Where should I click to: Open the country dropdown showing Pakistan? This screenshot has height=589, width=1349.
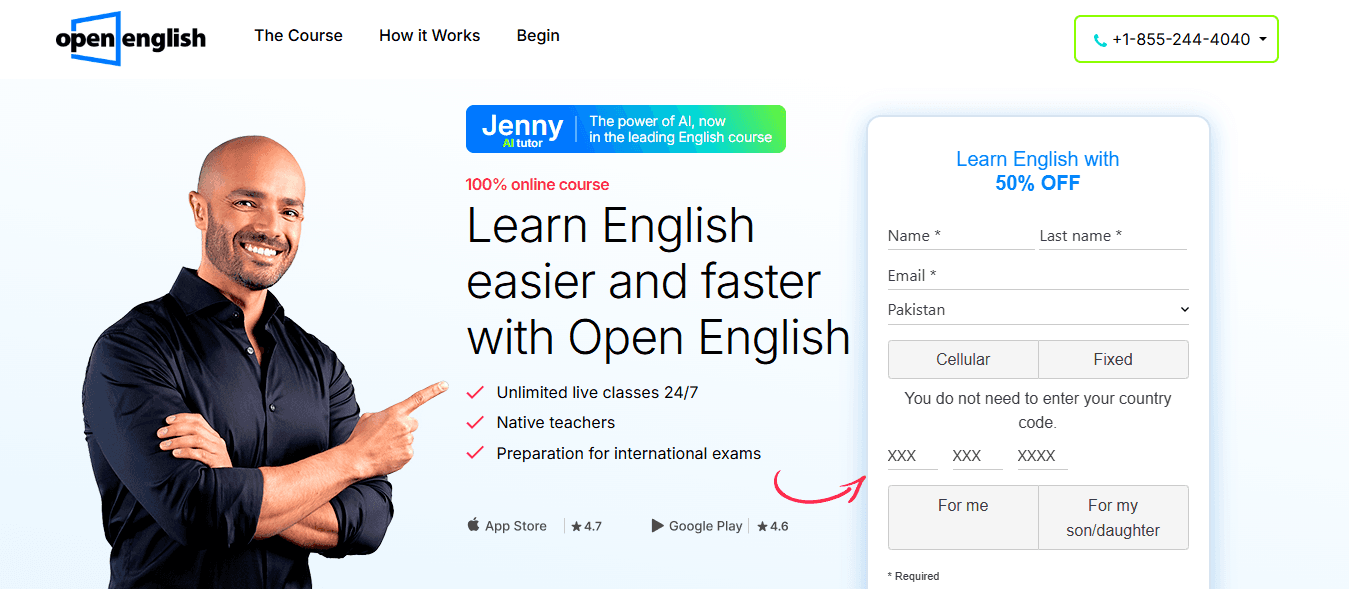(1037, 309)
